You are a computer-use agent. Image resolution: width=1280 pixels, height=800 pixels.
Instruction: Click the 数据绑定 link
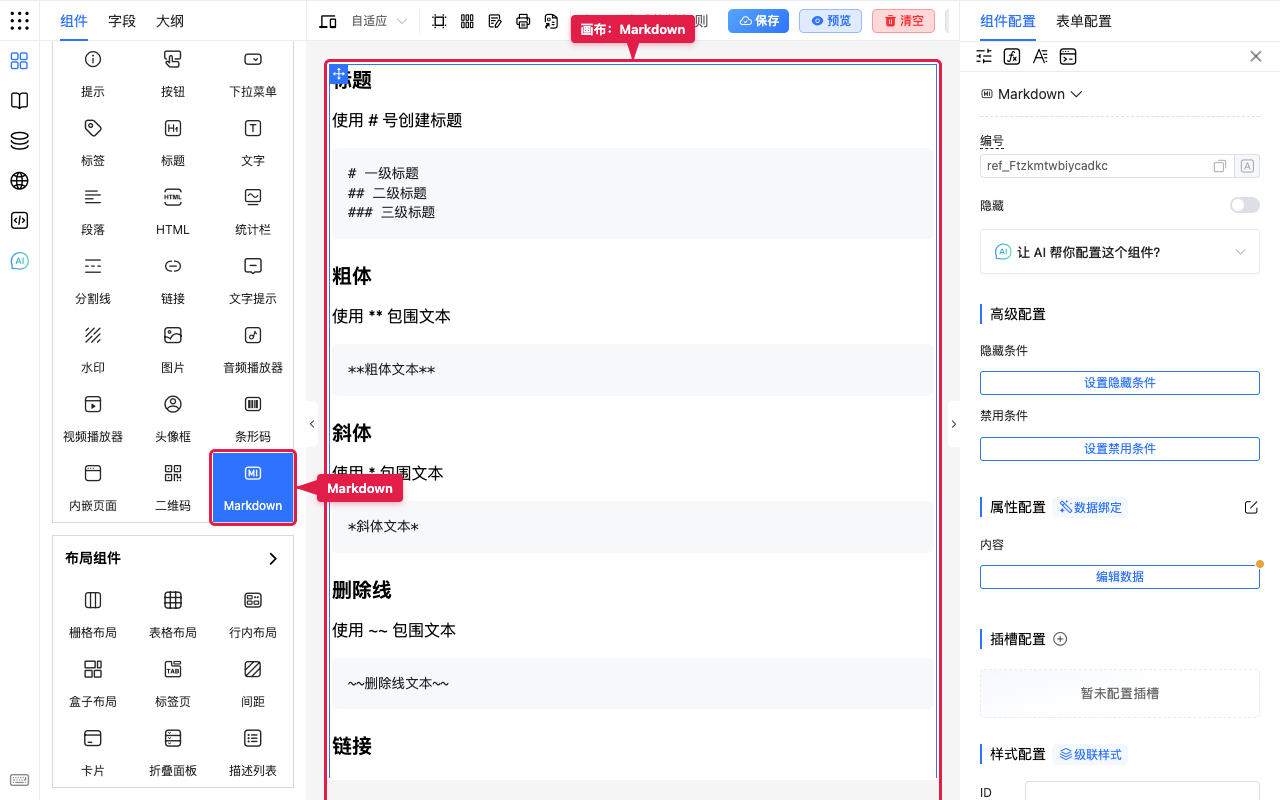click(x=1090, y=507)
